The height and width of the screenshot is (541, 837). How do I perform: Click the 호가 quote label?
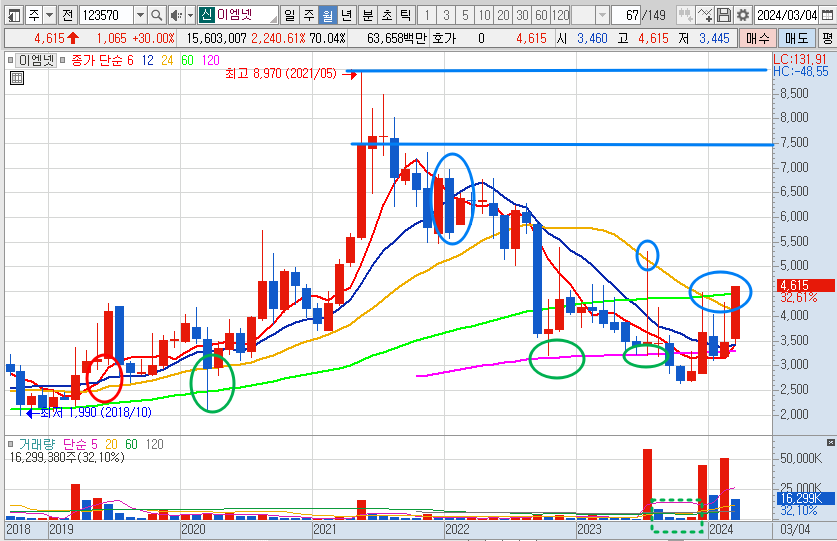point(444,38)
